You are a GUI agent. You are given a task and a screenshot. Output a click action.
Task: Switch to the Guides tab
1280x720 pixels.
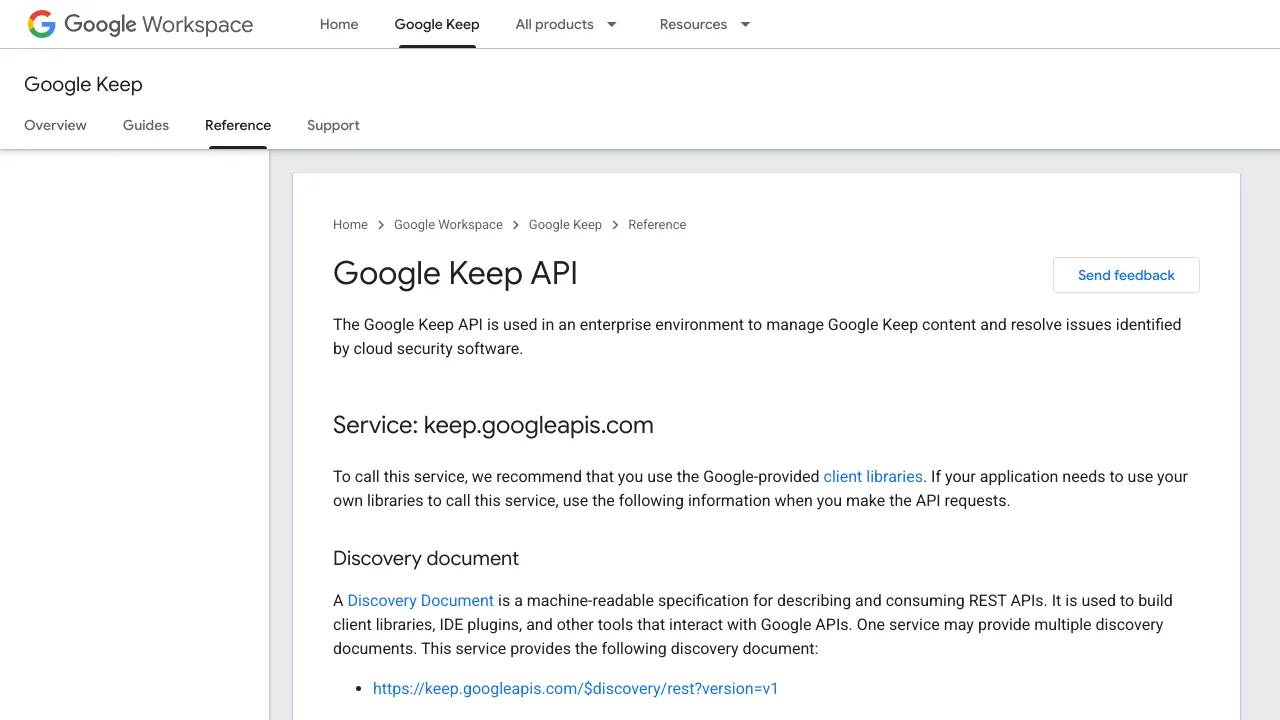(x=146, y=125)
